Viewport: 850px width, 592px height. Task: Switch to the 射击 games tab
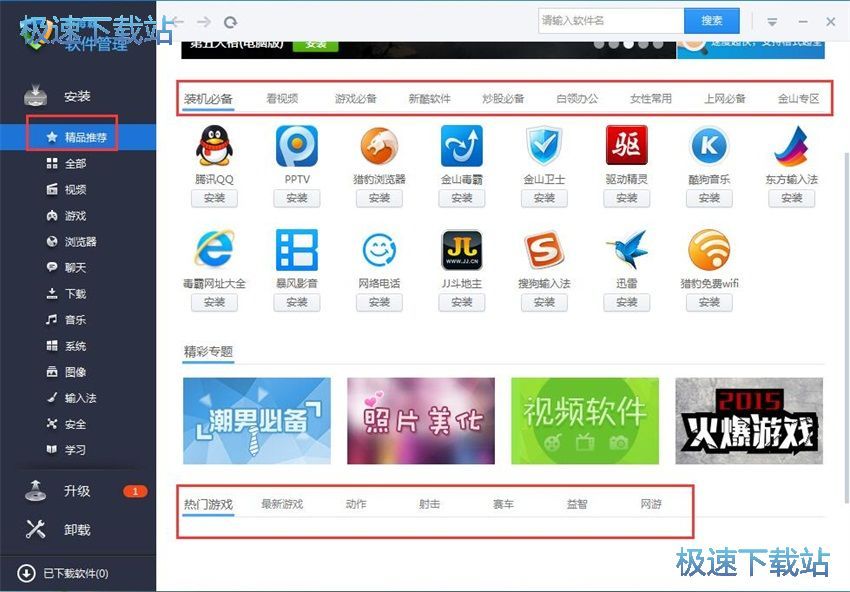pyautogui.click(x=429, y=504)
